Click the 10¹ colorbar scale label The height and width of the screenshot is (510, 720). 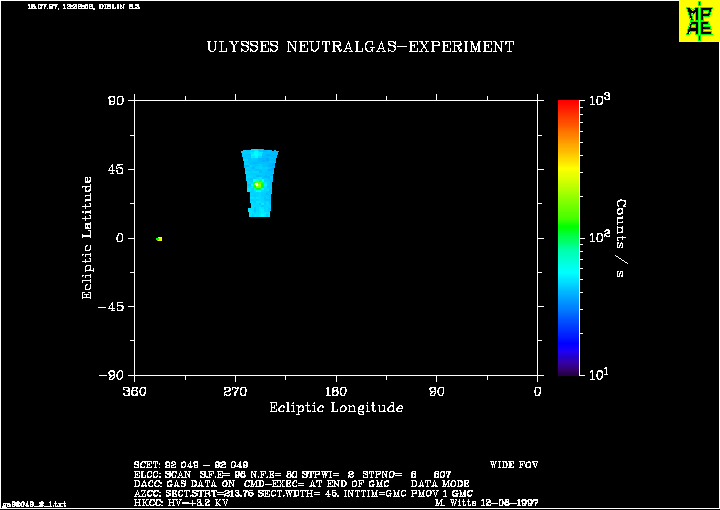click(x=601, y=375)
